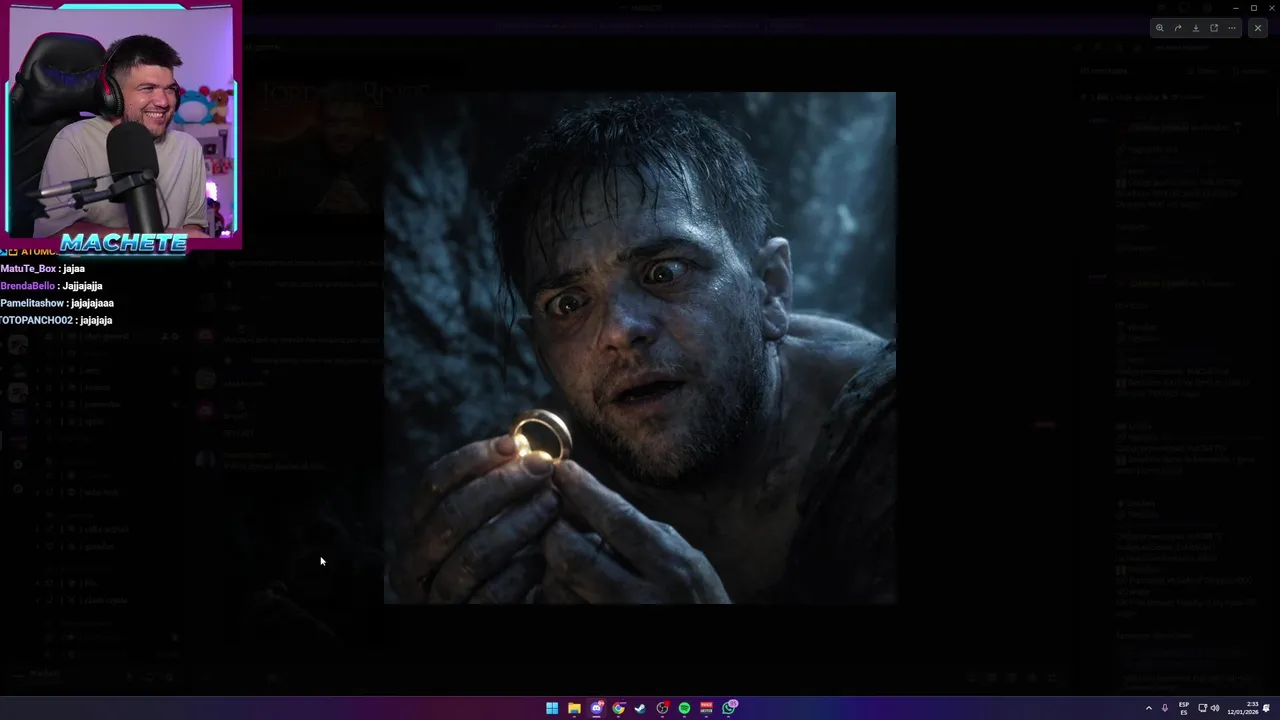
Task: Open the Windows Start menu
Action: tap(552, 708)
